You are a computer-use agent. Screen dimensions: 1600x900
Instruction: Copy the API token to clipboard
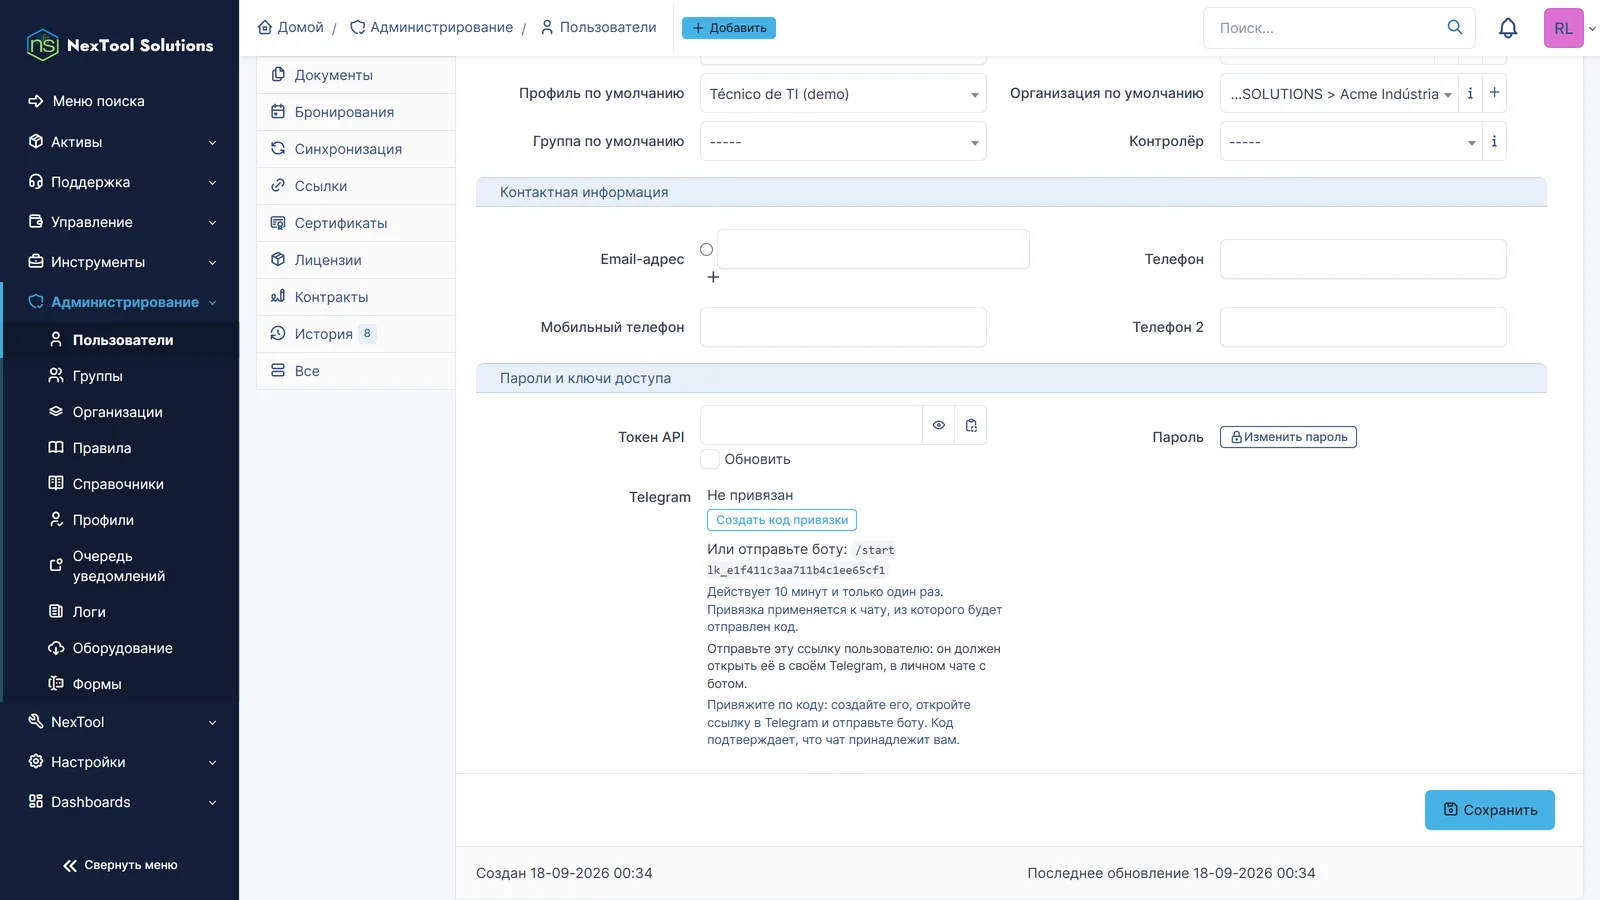click(971, 425)
